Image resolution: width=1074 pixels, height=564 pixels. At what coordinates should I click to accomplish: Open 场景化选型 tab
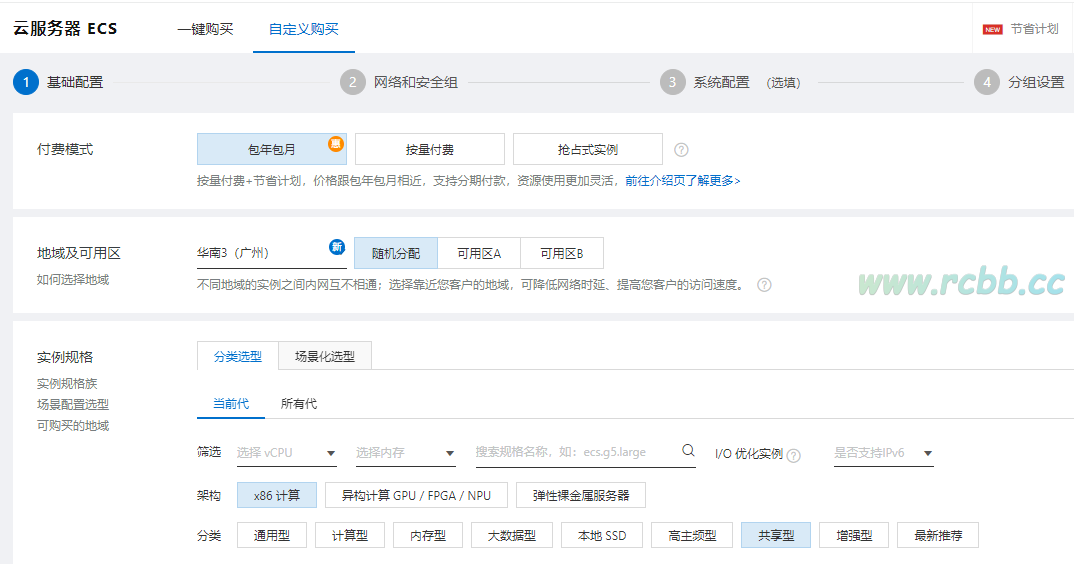point(325,356)
